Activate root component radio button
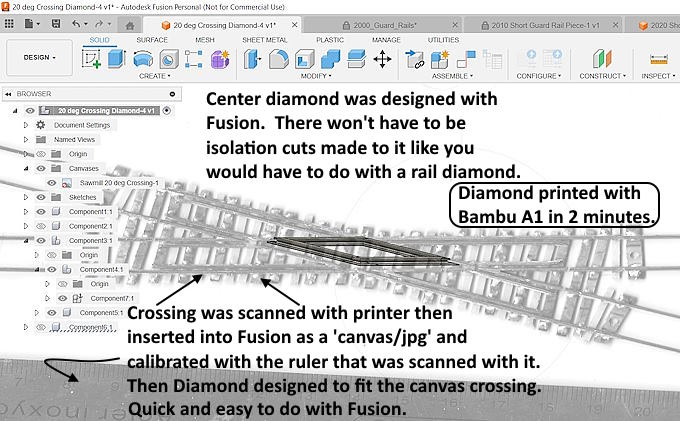 point(166,110)
